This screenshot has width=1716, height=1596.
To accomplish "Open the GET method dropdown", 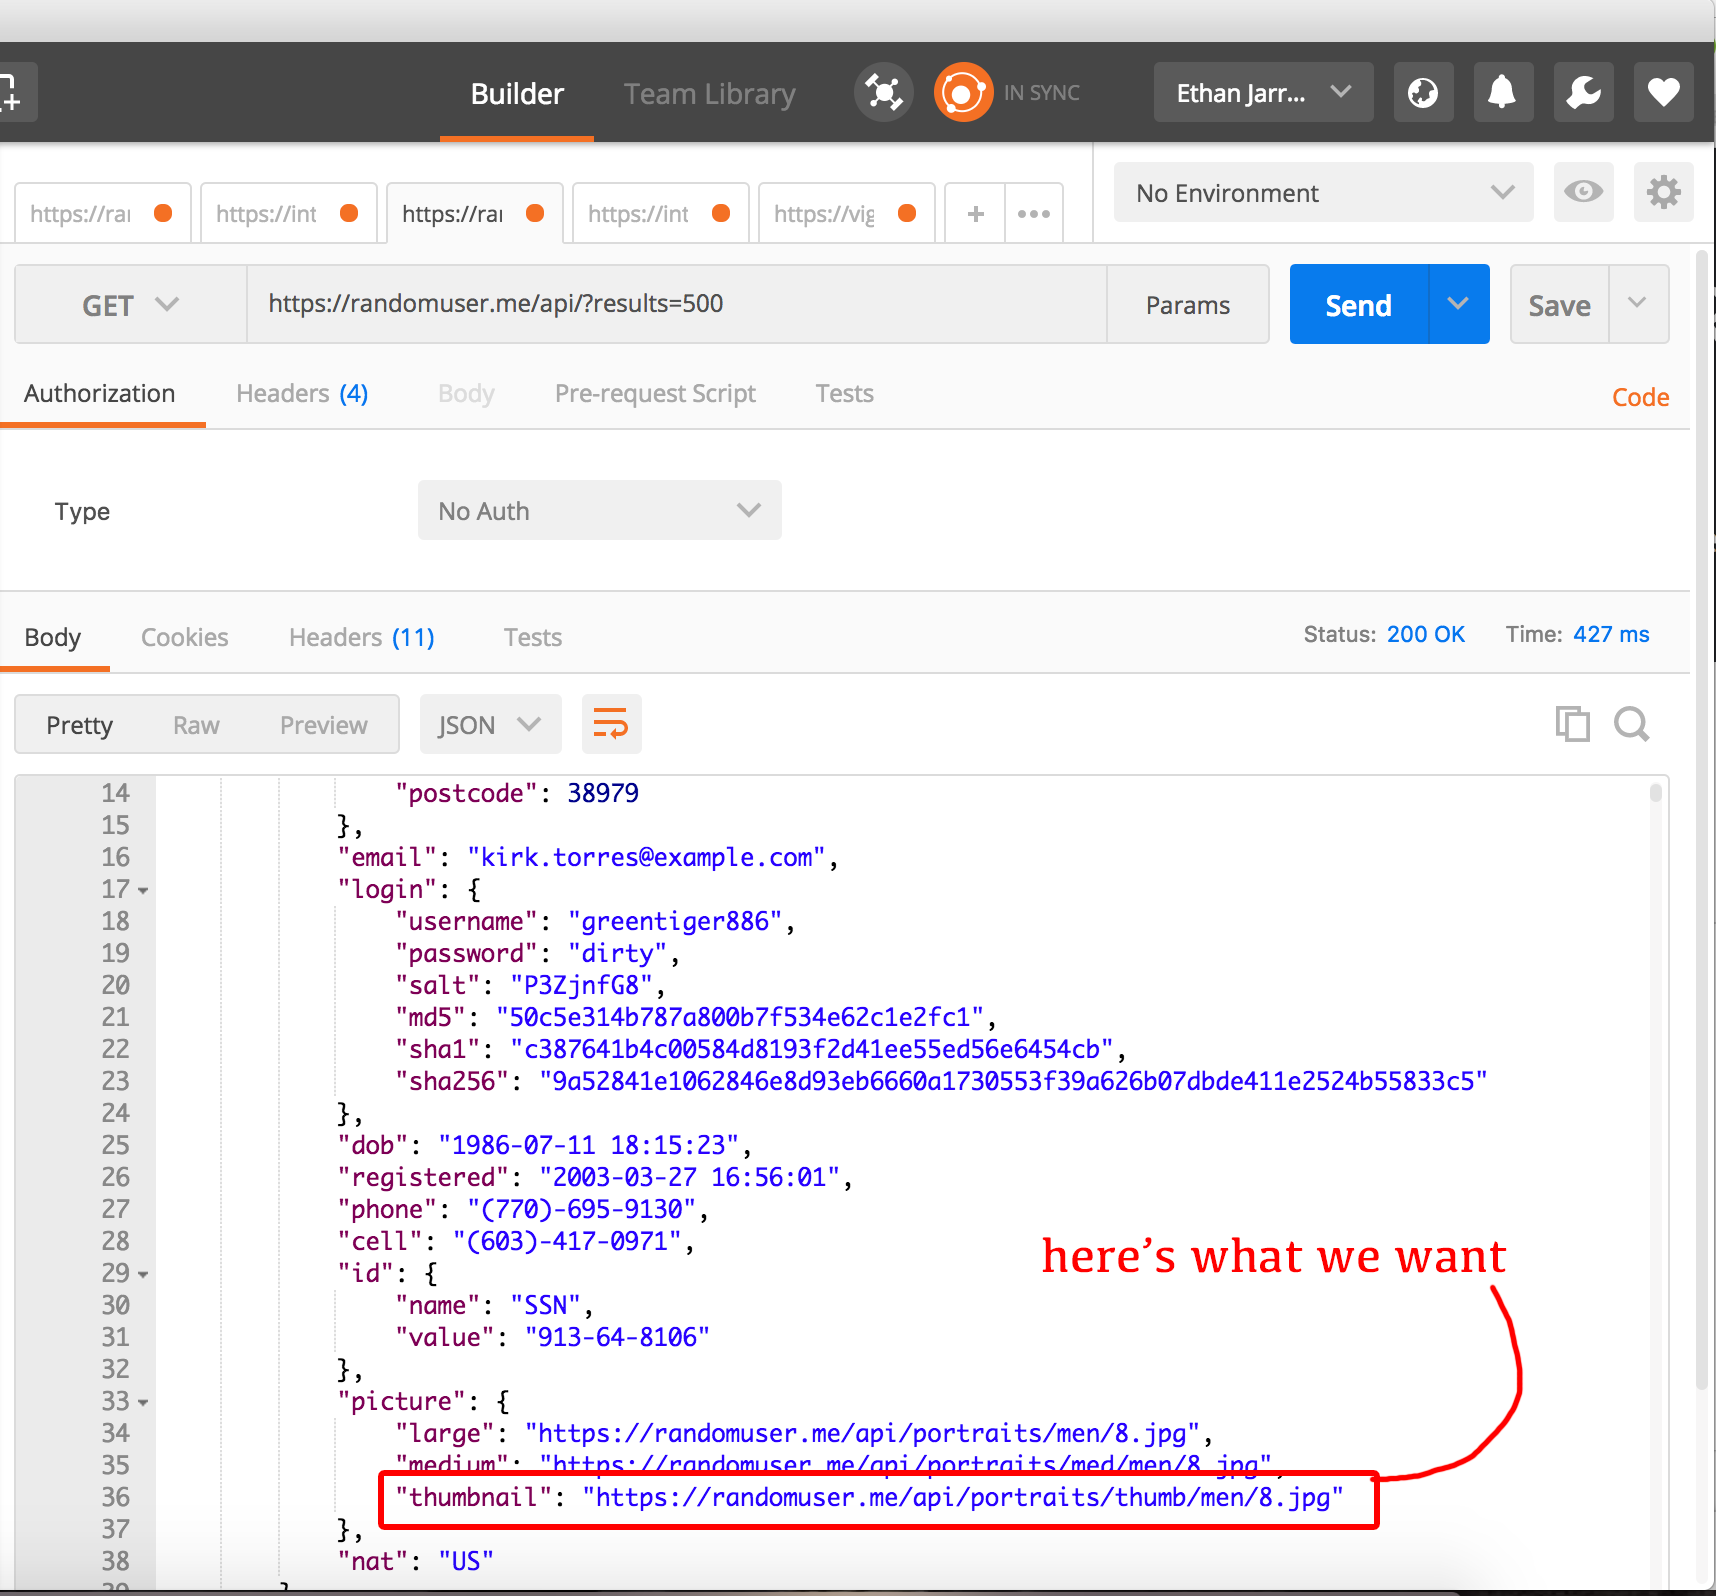I will [x=131, y=304].
